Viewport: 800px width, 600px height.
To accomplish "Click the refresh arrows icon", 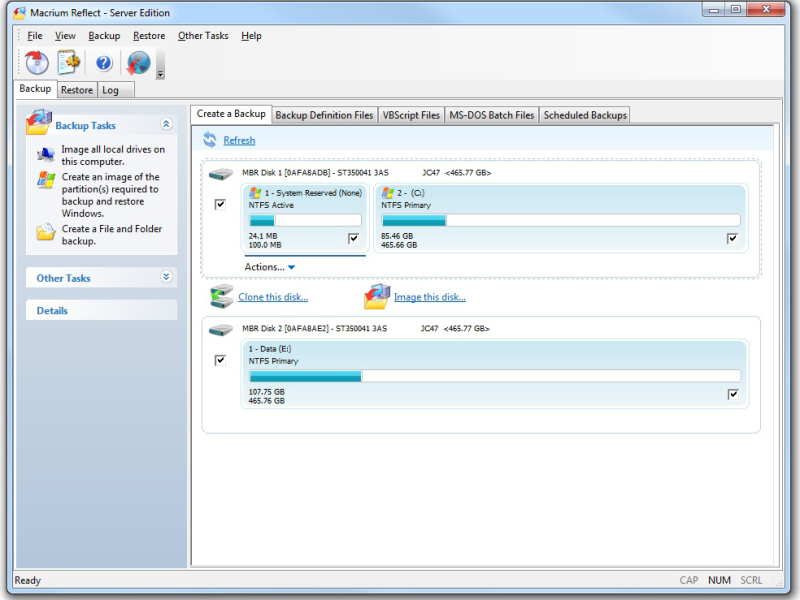I will pos(210,139).
